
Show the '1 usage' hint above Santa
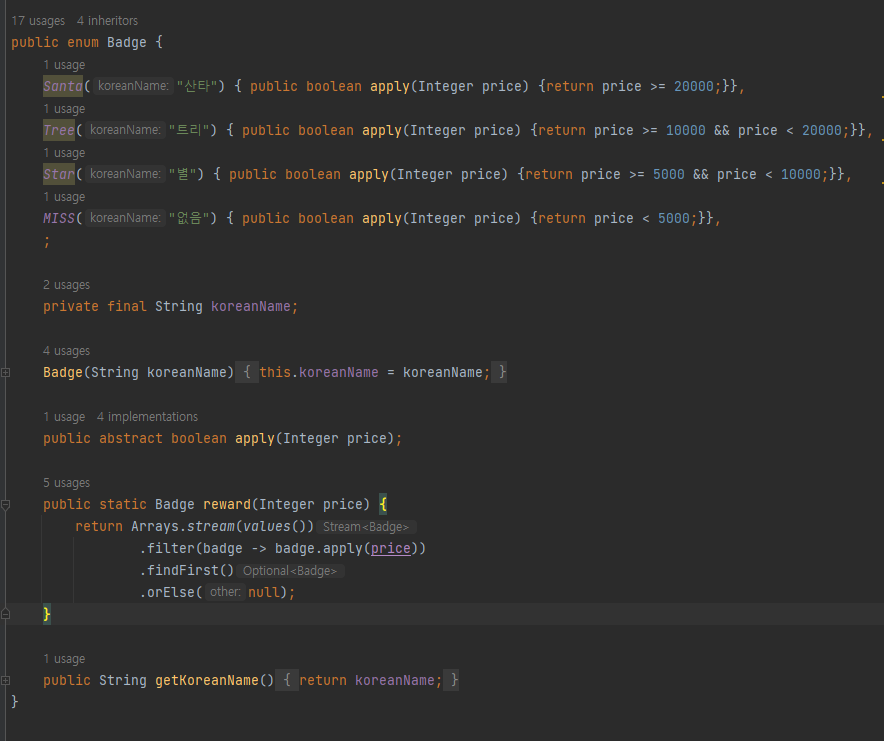64,65
